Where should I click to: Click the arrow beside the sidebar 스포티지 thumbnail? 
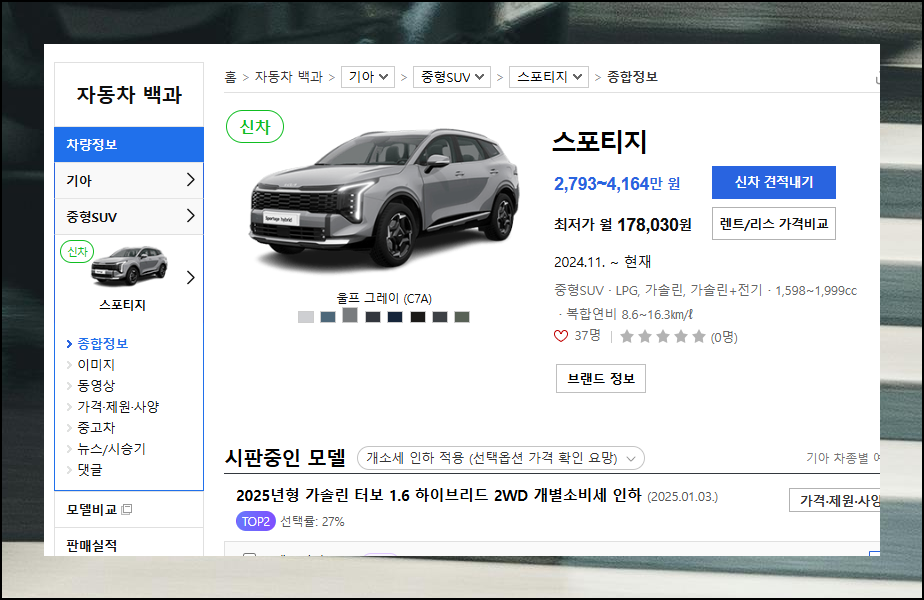click(190, 278)
